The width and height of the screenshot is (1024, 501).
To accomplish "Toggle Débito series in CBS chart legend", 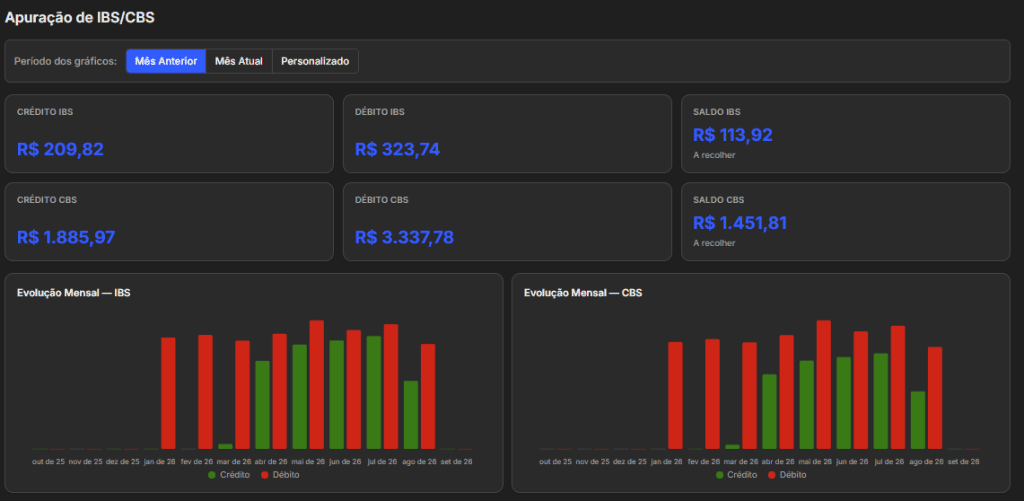I will [x=787, y=475].
